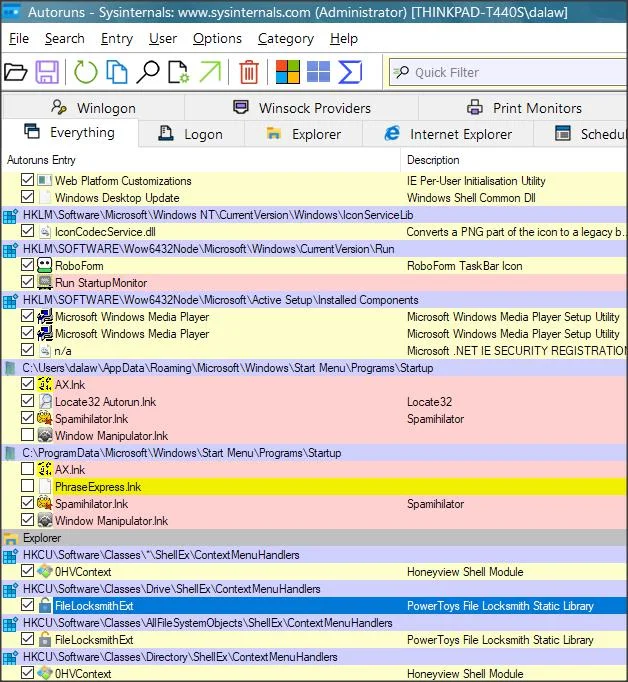This screenshot has width=628, height=682.
Task: Switch to the Explorer tab
Action: [x=304, y=134]
